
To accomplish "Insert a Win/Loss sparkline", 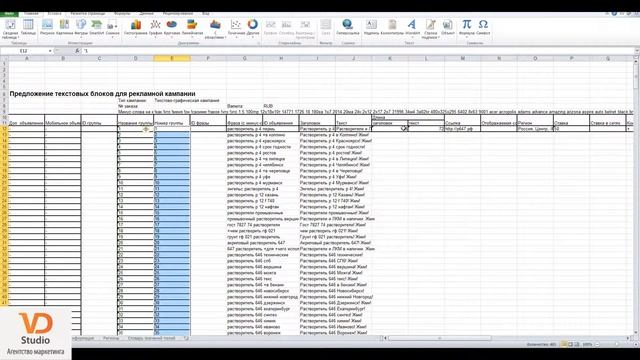I will 305,29.
